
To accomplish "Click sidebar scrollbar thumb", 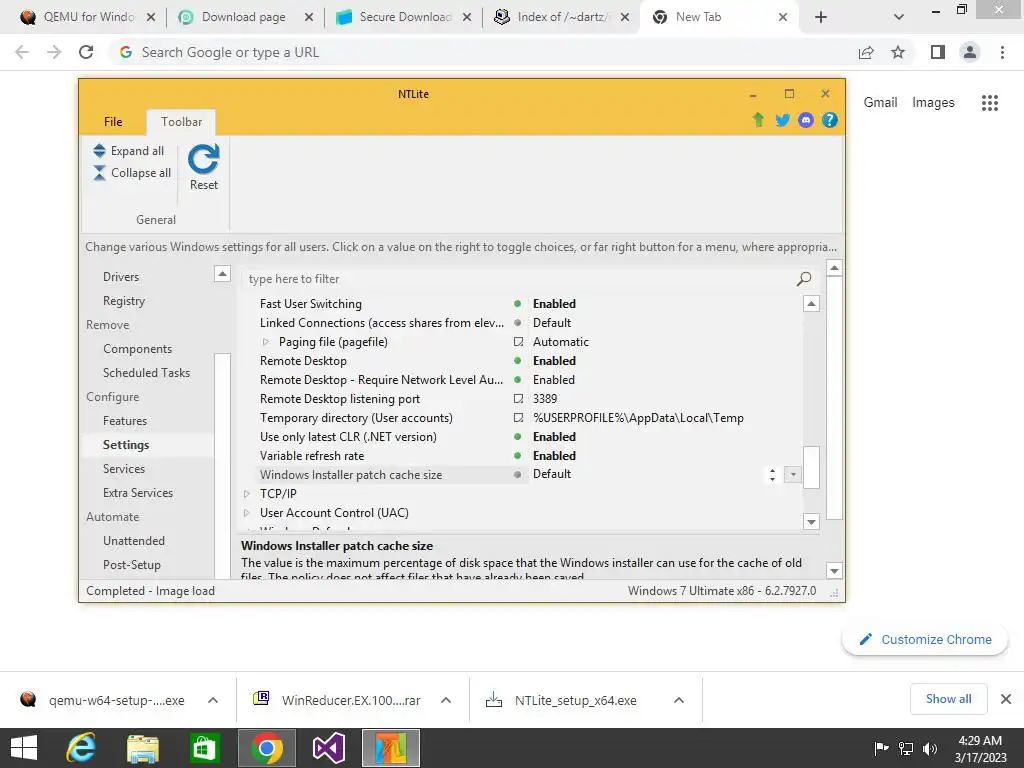I will [x=222, y=466].
